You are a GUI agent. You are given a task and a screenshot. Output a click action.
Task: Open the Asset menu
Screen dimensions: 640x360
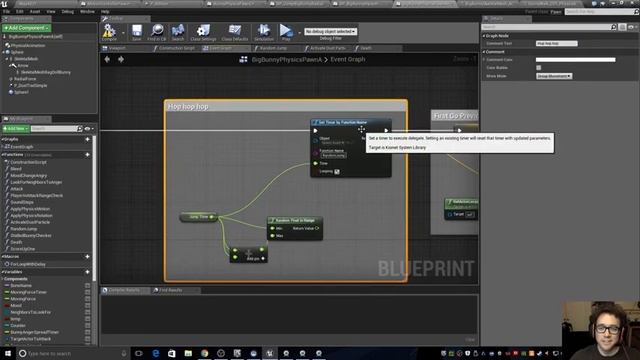(x=35, y=11)
